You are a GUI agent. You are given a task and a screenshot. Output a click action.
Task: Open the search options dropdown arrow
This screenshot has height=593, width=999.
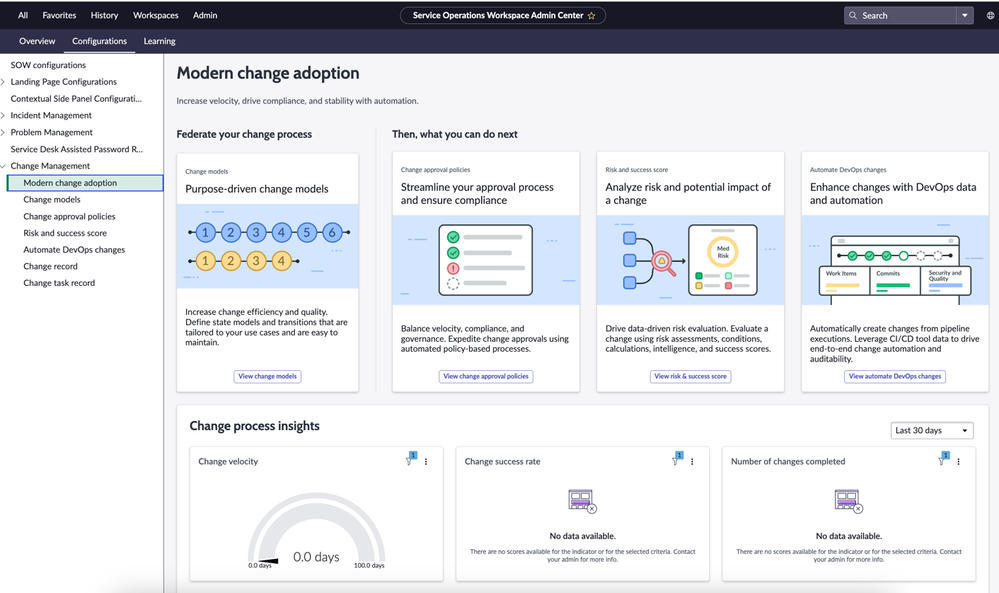pos(967,15)
